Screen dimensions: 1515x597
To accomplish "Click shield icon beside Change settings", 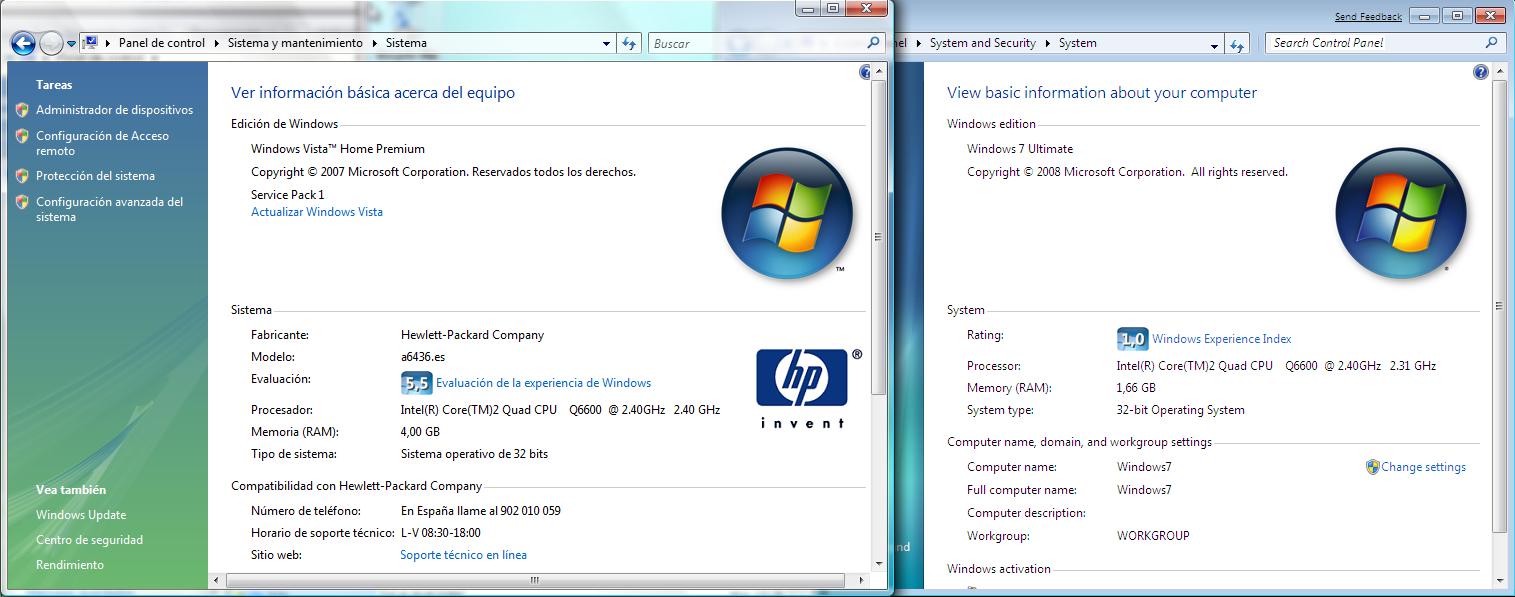I will coord(1372,467).
